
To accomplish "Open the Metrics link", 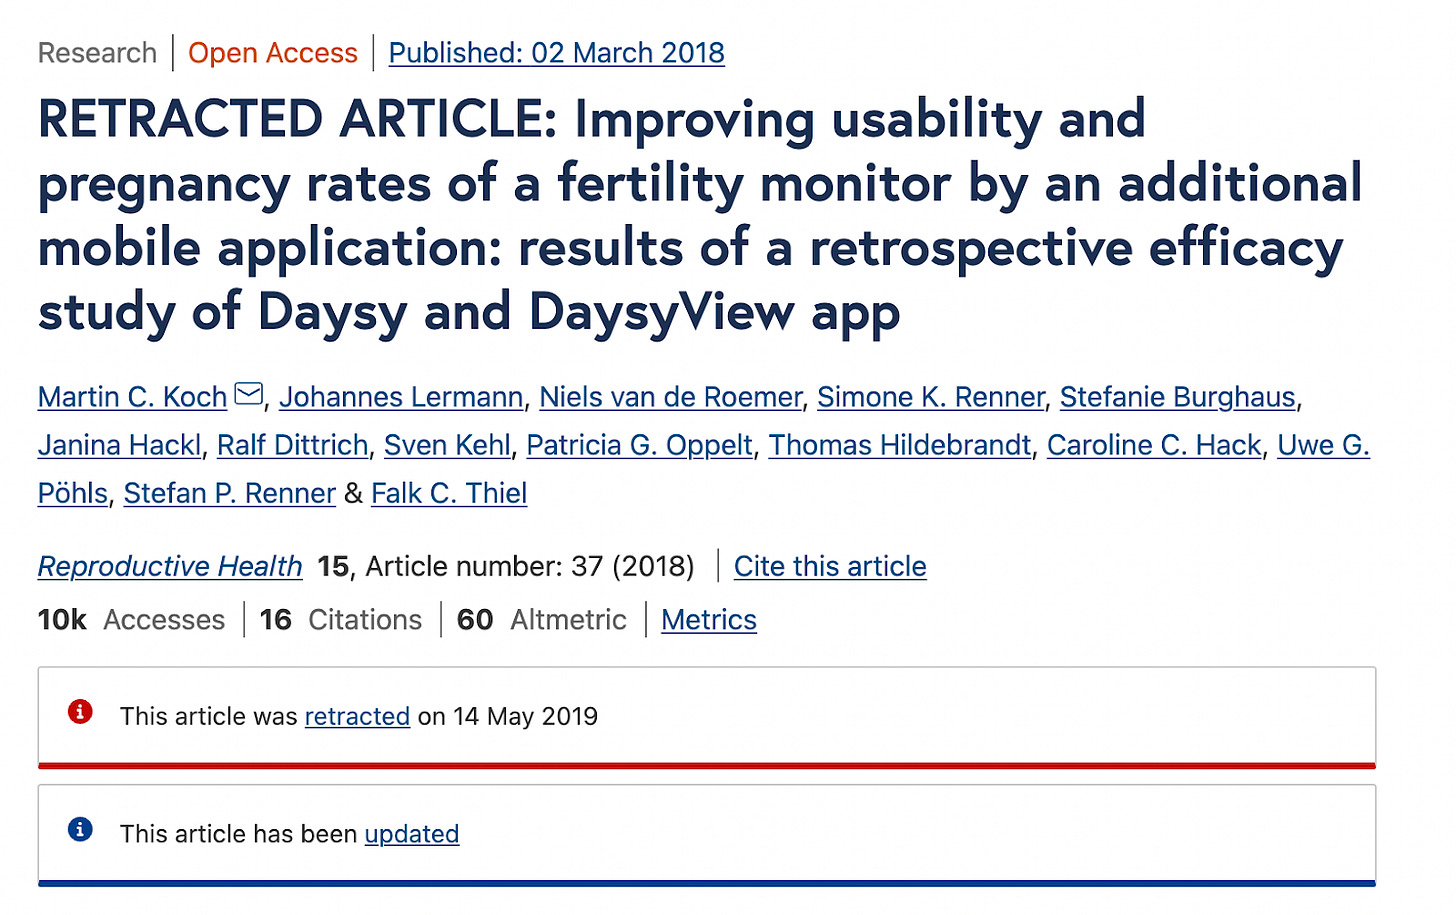I will [x=708, y=620].
